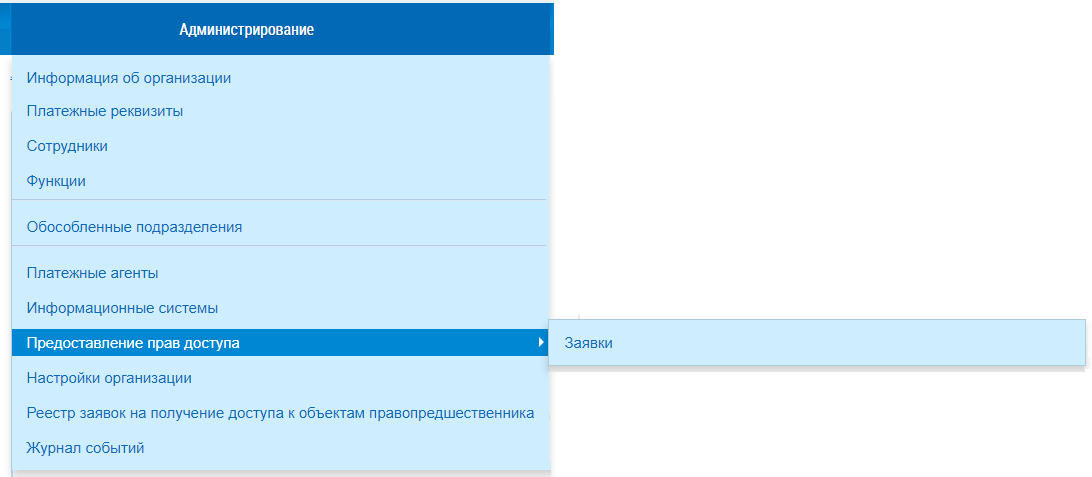The image size is (1092, 477).
Task: Click Предоставление прав доступа item
Action: tap(280, 343)
